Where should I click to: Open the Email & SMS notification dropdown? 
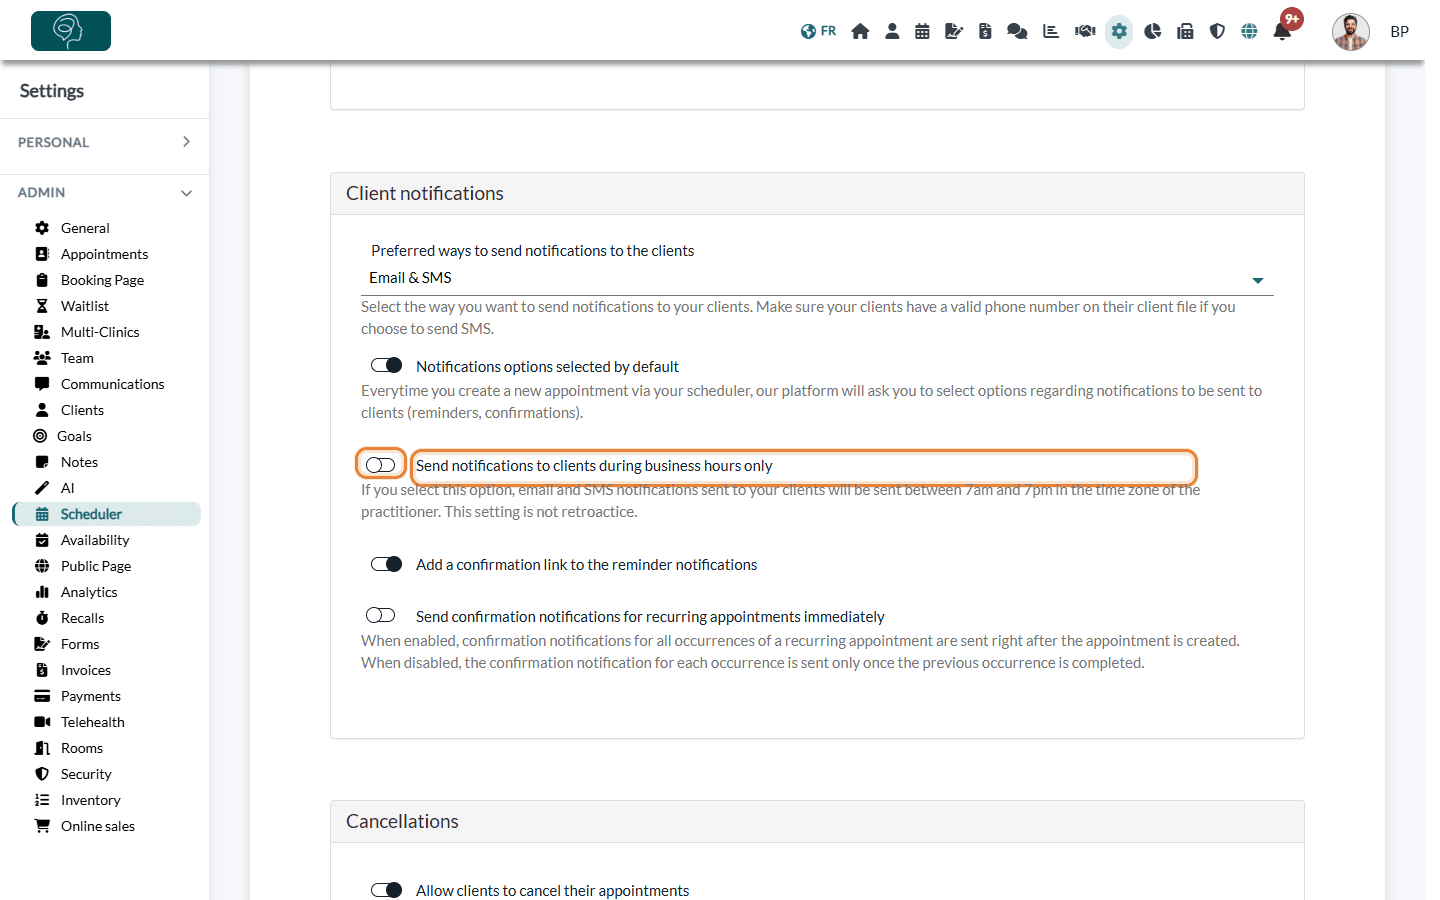817,278
